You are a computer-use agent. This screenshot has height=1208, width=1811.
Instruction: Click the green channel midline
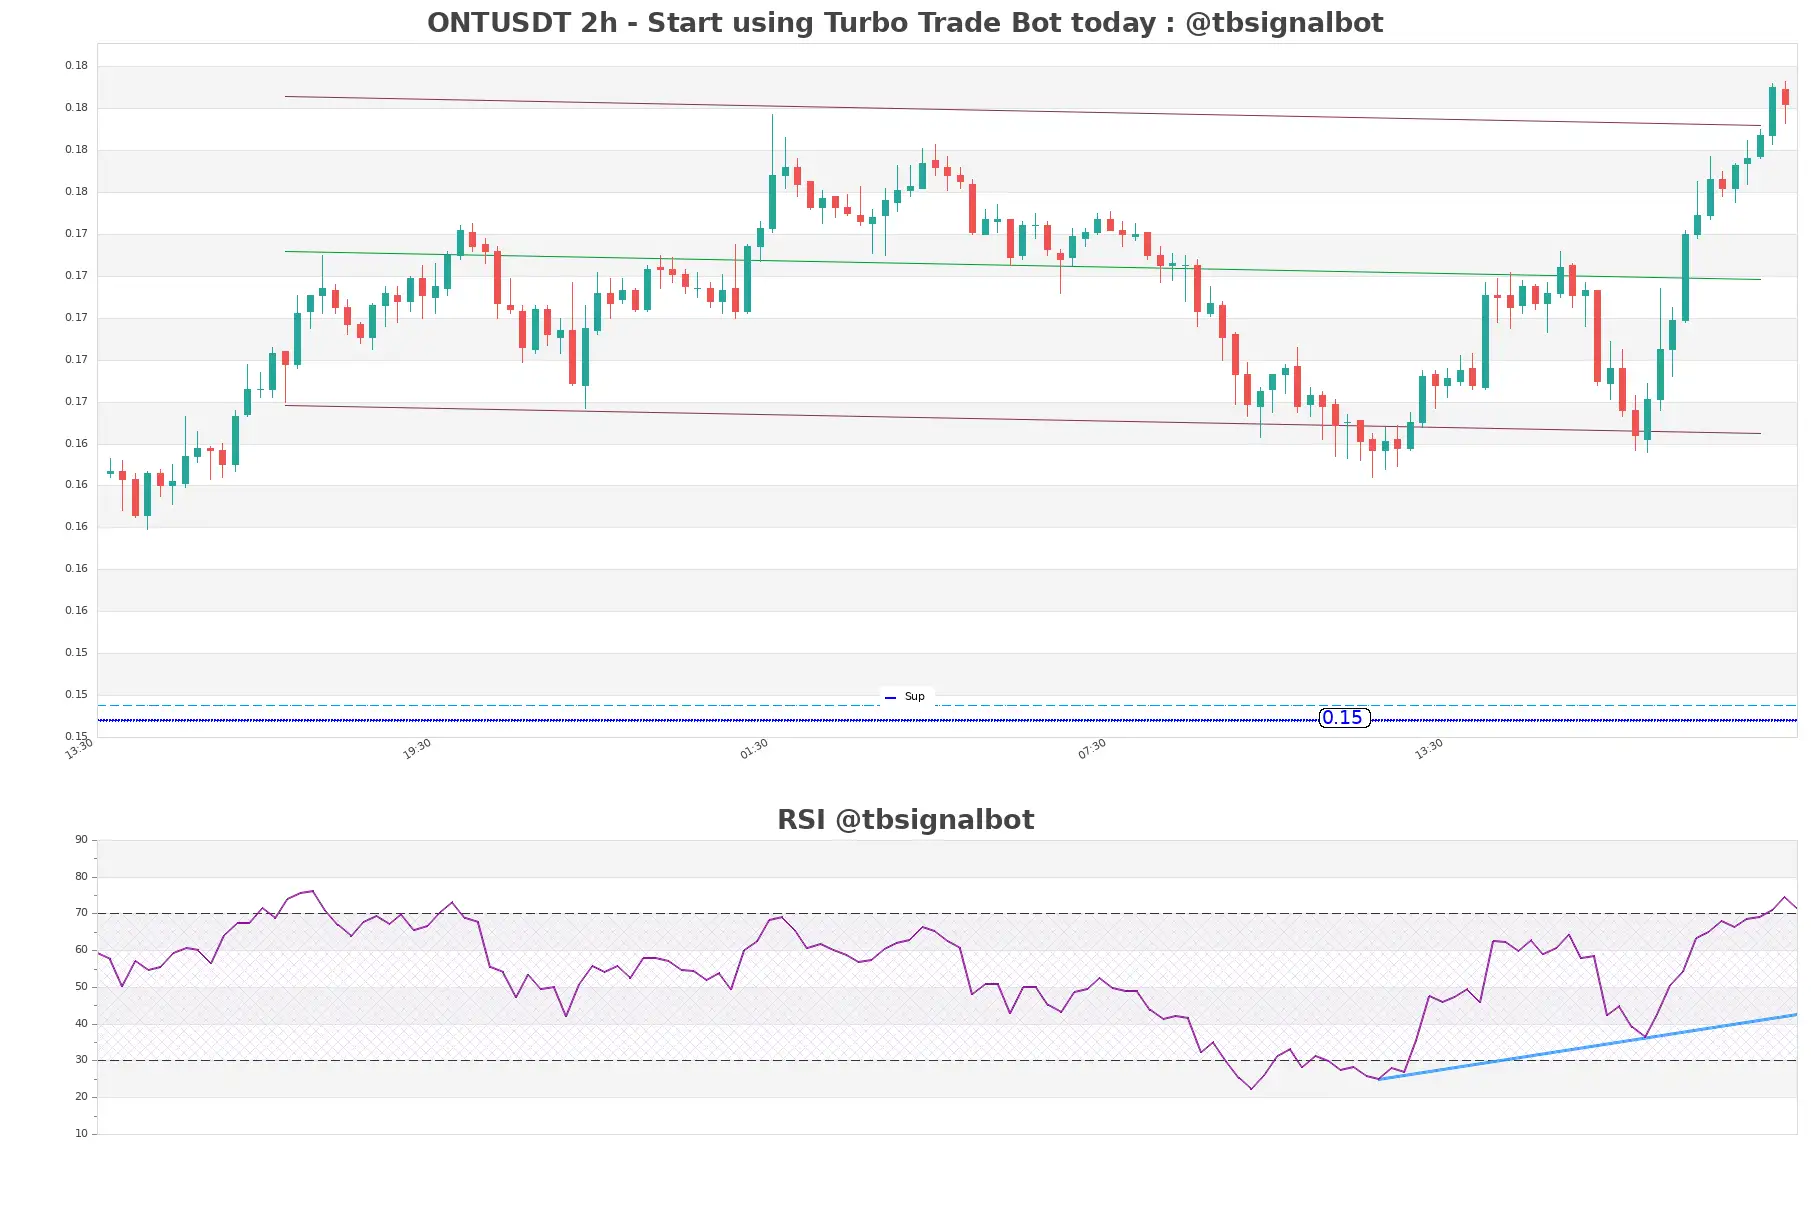tap(1022, 265)
